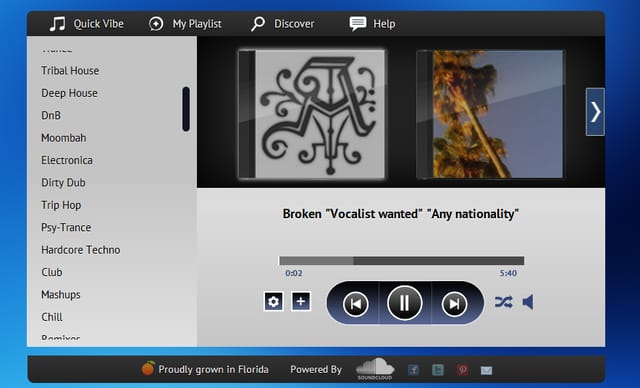Skip to the next track
Image resolution: width=640 pixels, height=388 pixels.
454,304
